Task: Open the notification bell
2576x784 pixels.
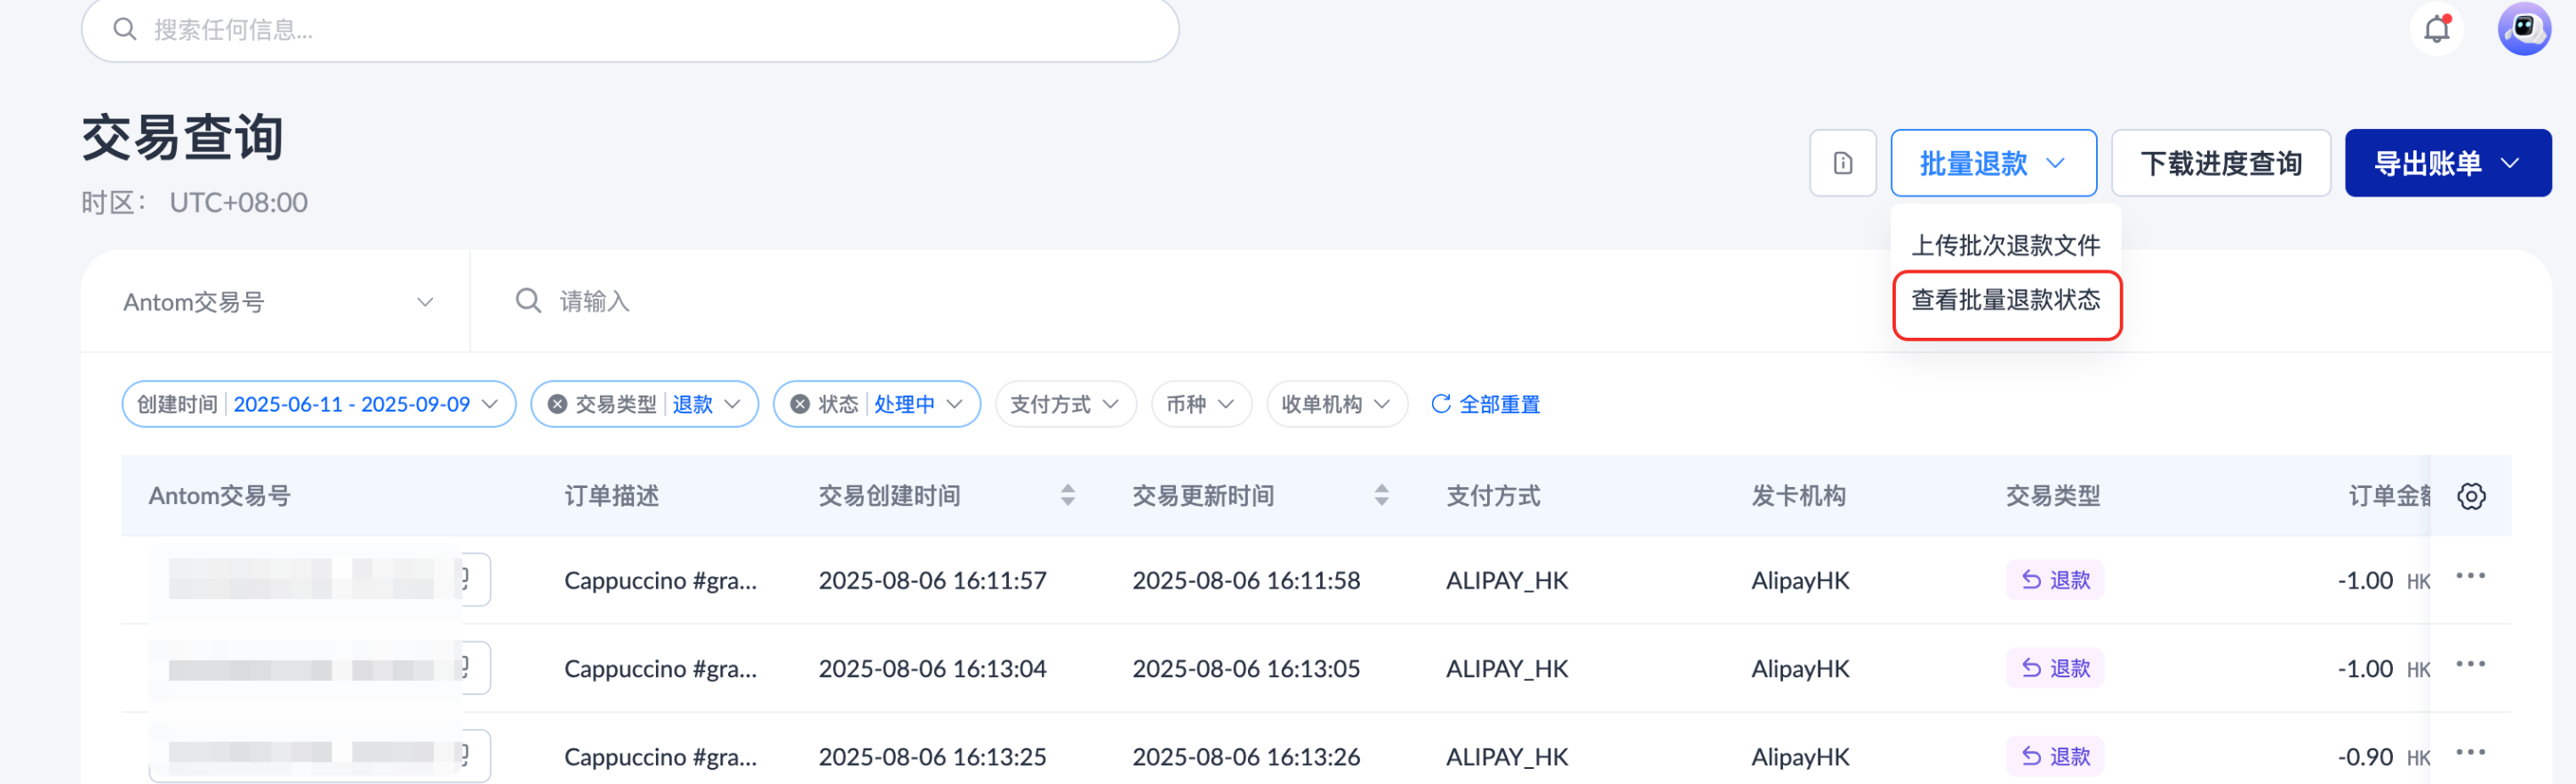Action: [x=2437, y=29]
